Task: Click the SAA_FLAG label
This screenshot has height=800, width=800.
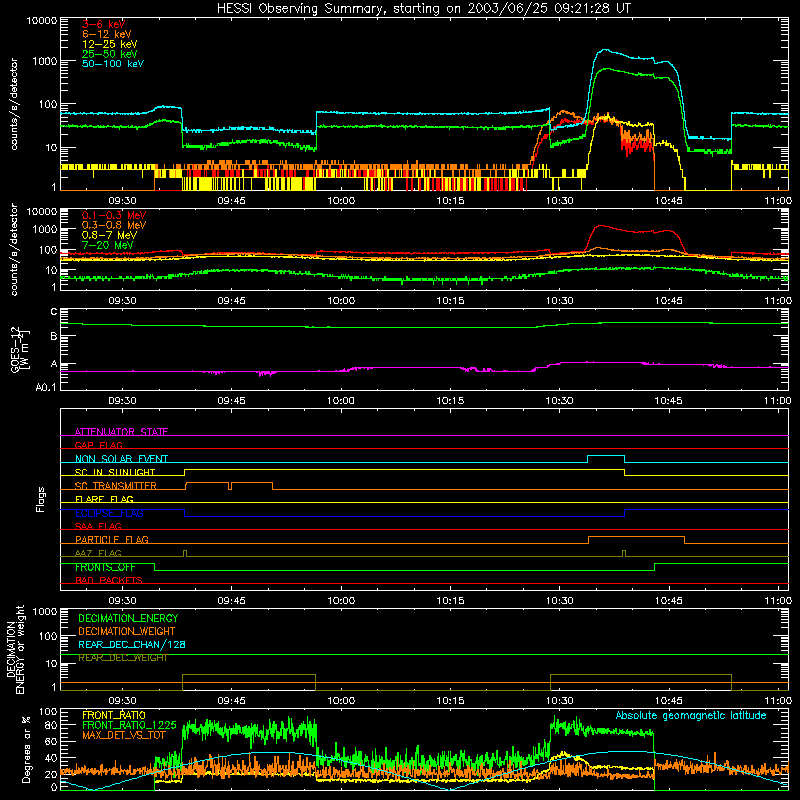Action: (98, 526)
